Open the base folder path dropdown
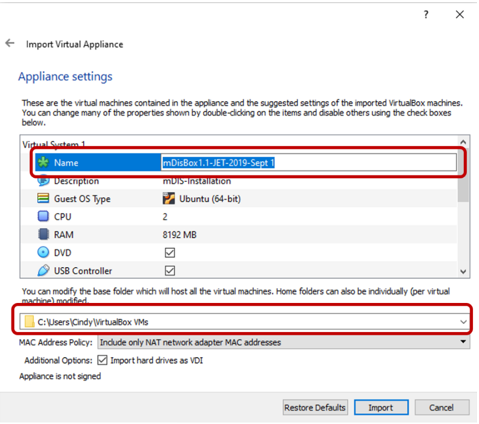The width and height of the screenshot is (479, 424). point(463,322)
